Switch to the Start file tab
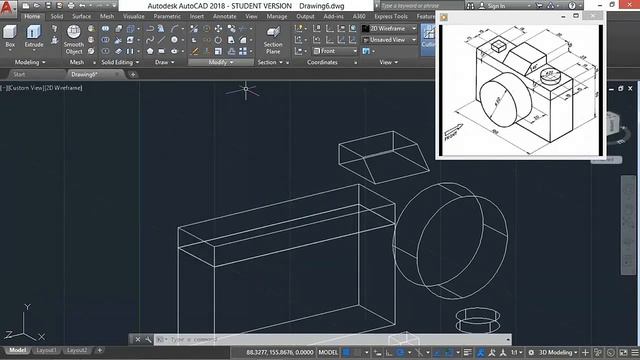Screen dimensions: 640x360 (19, 75)
